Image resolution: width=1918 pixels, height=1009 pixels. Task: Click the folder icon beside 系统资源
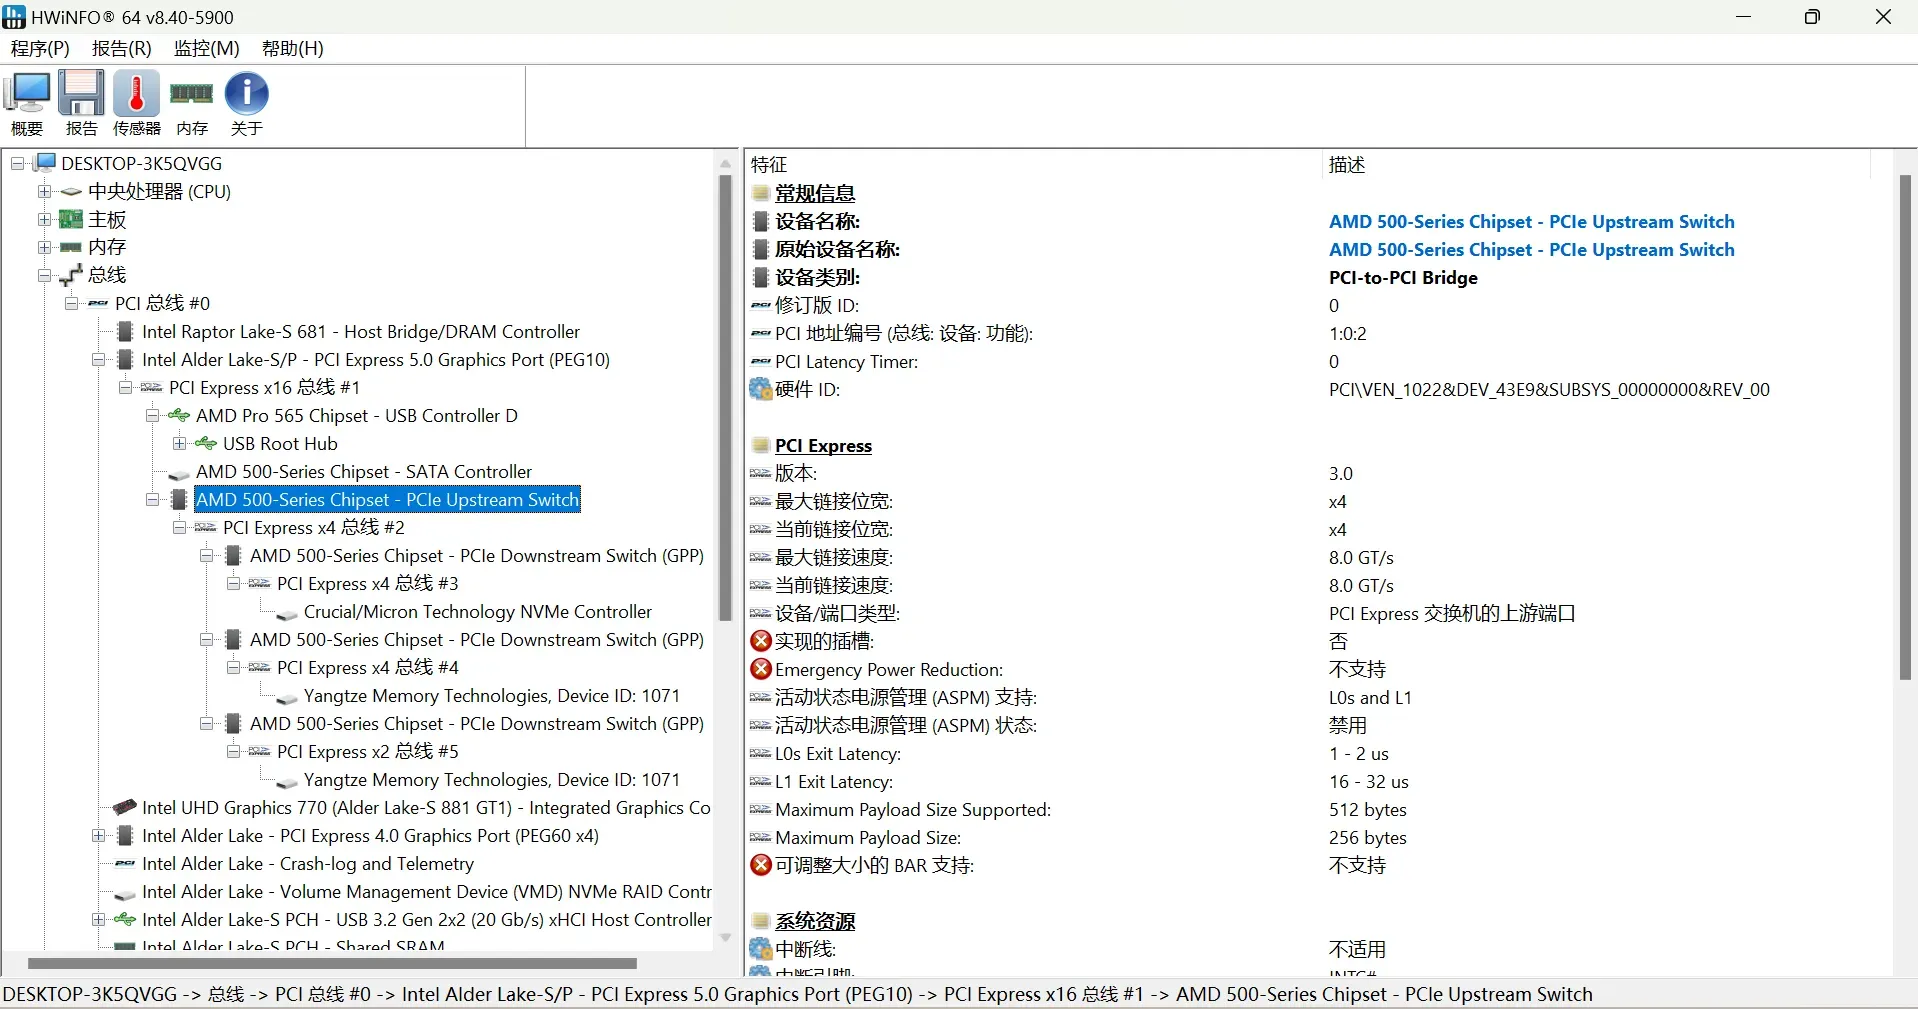(x=761, y=921)
